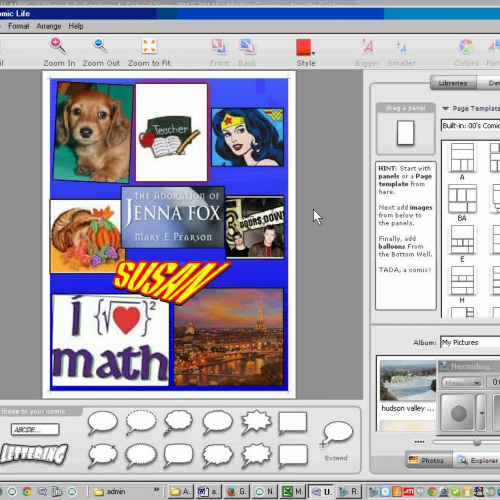This screenshot has height=500, width=500.
Task: Select the LETTERING display text tool
Action: tap(34, 454)
